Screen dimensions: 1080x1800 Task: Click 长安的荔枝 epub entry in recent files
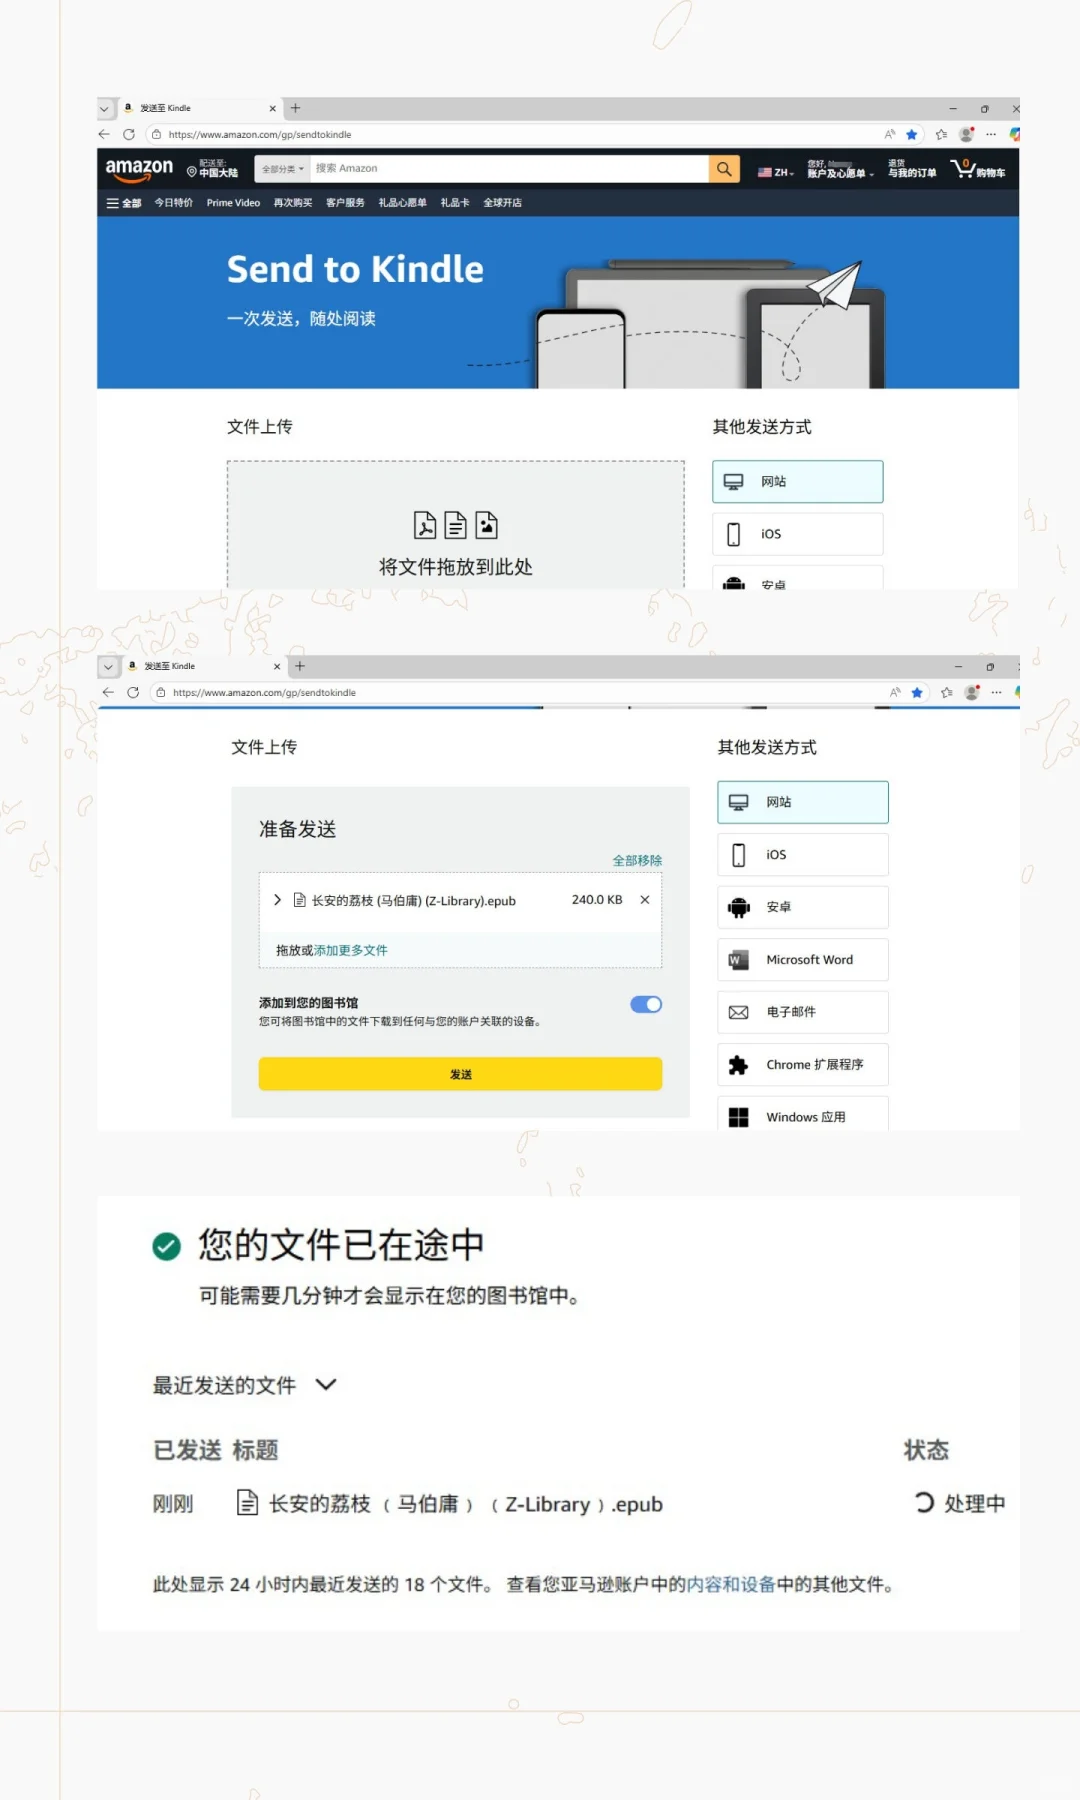[x=449, y=1504]
